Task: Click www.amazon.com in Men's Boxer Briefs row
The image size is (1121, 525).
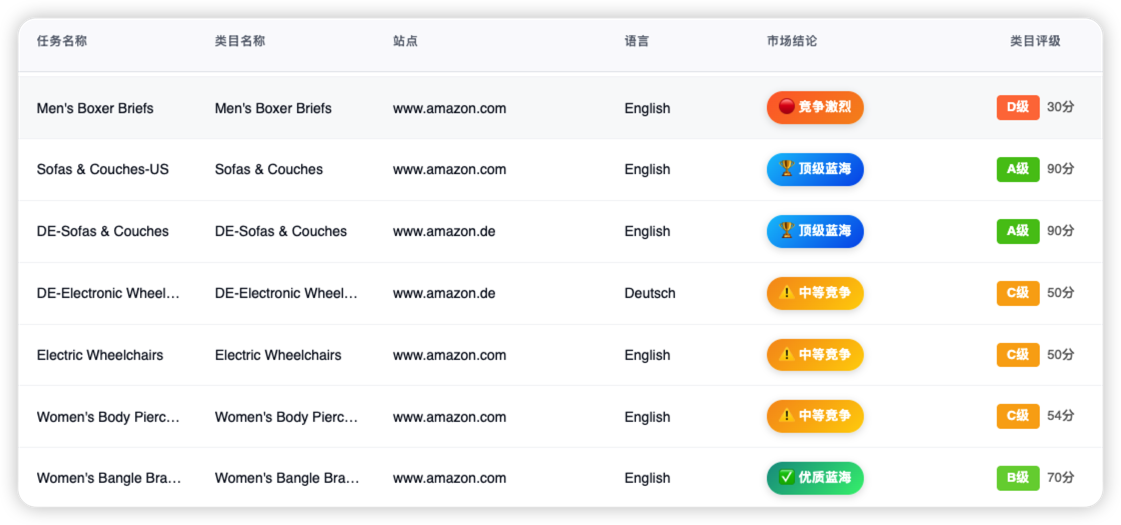Action: pyautogui.click(x=450, y=109)
